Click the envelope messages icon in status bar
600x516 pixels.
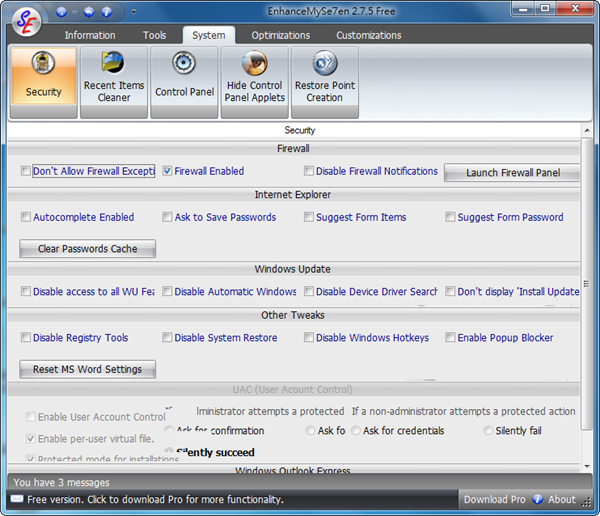pyautogui.click(x=17, y=499)
